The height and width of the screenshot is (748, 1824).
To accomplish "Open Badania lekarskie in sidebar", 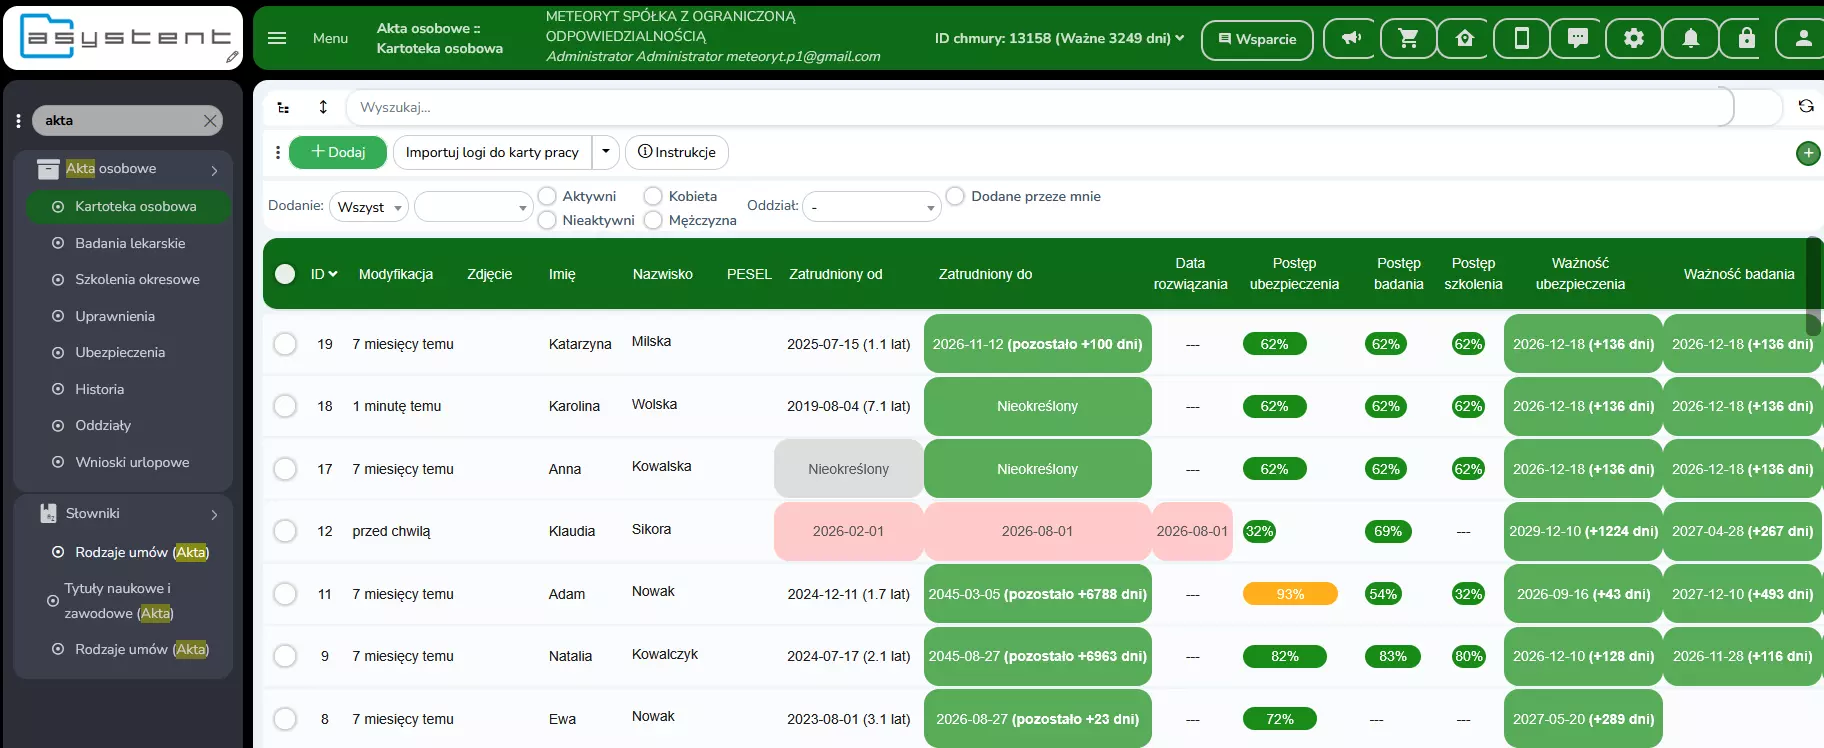I will pos(130,243).
